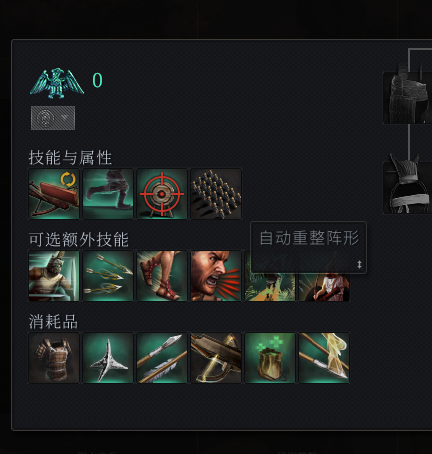Click the tooltip resize arrow indicator

click(359, 265)
